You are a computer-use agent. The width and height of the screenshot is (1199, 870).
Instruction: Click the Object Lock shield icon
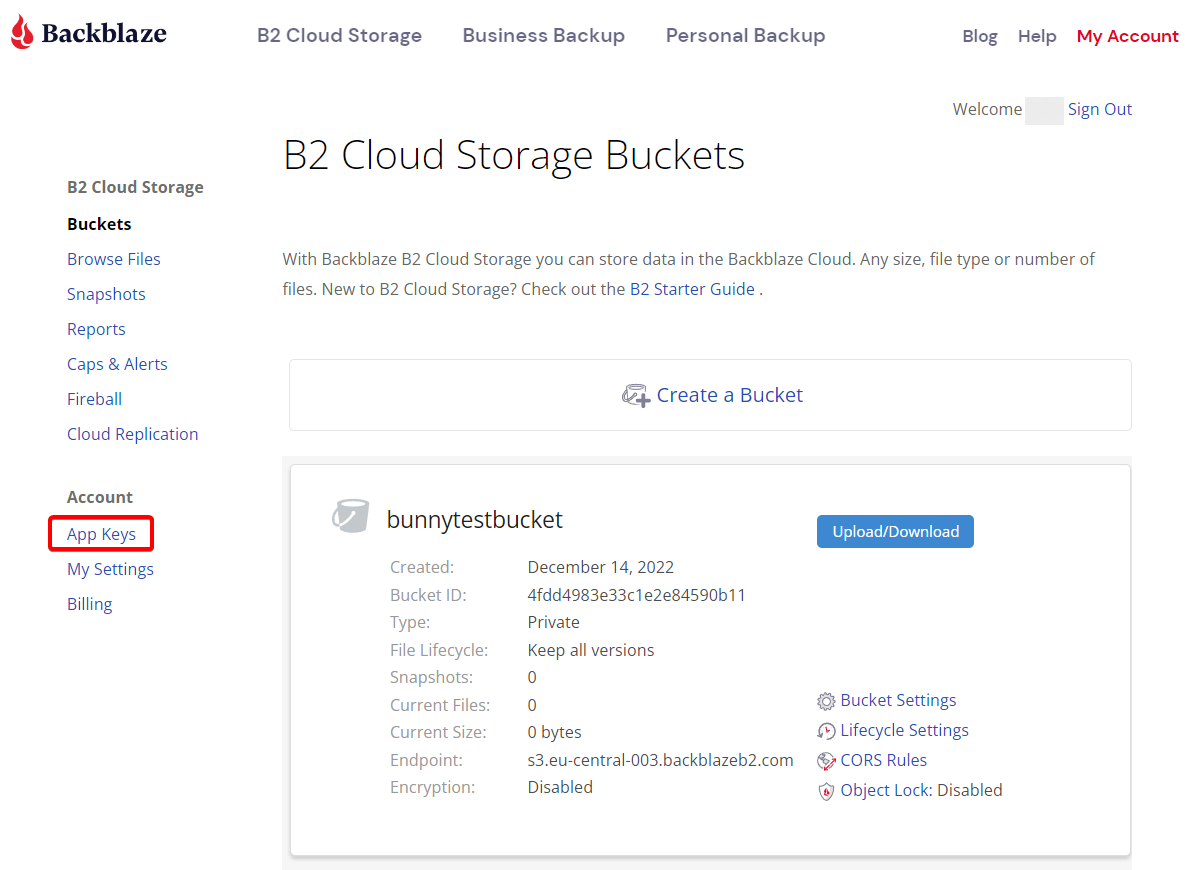(826, 790)
